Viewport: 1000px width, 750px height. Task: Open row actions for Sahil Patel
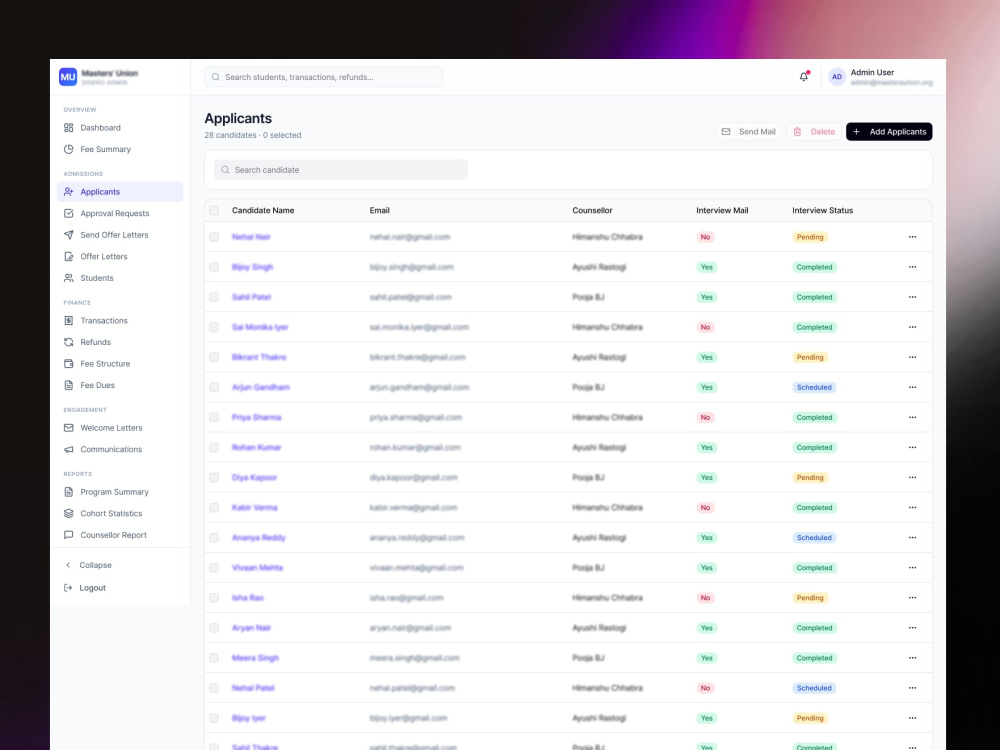tap(913, 297)
